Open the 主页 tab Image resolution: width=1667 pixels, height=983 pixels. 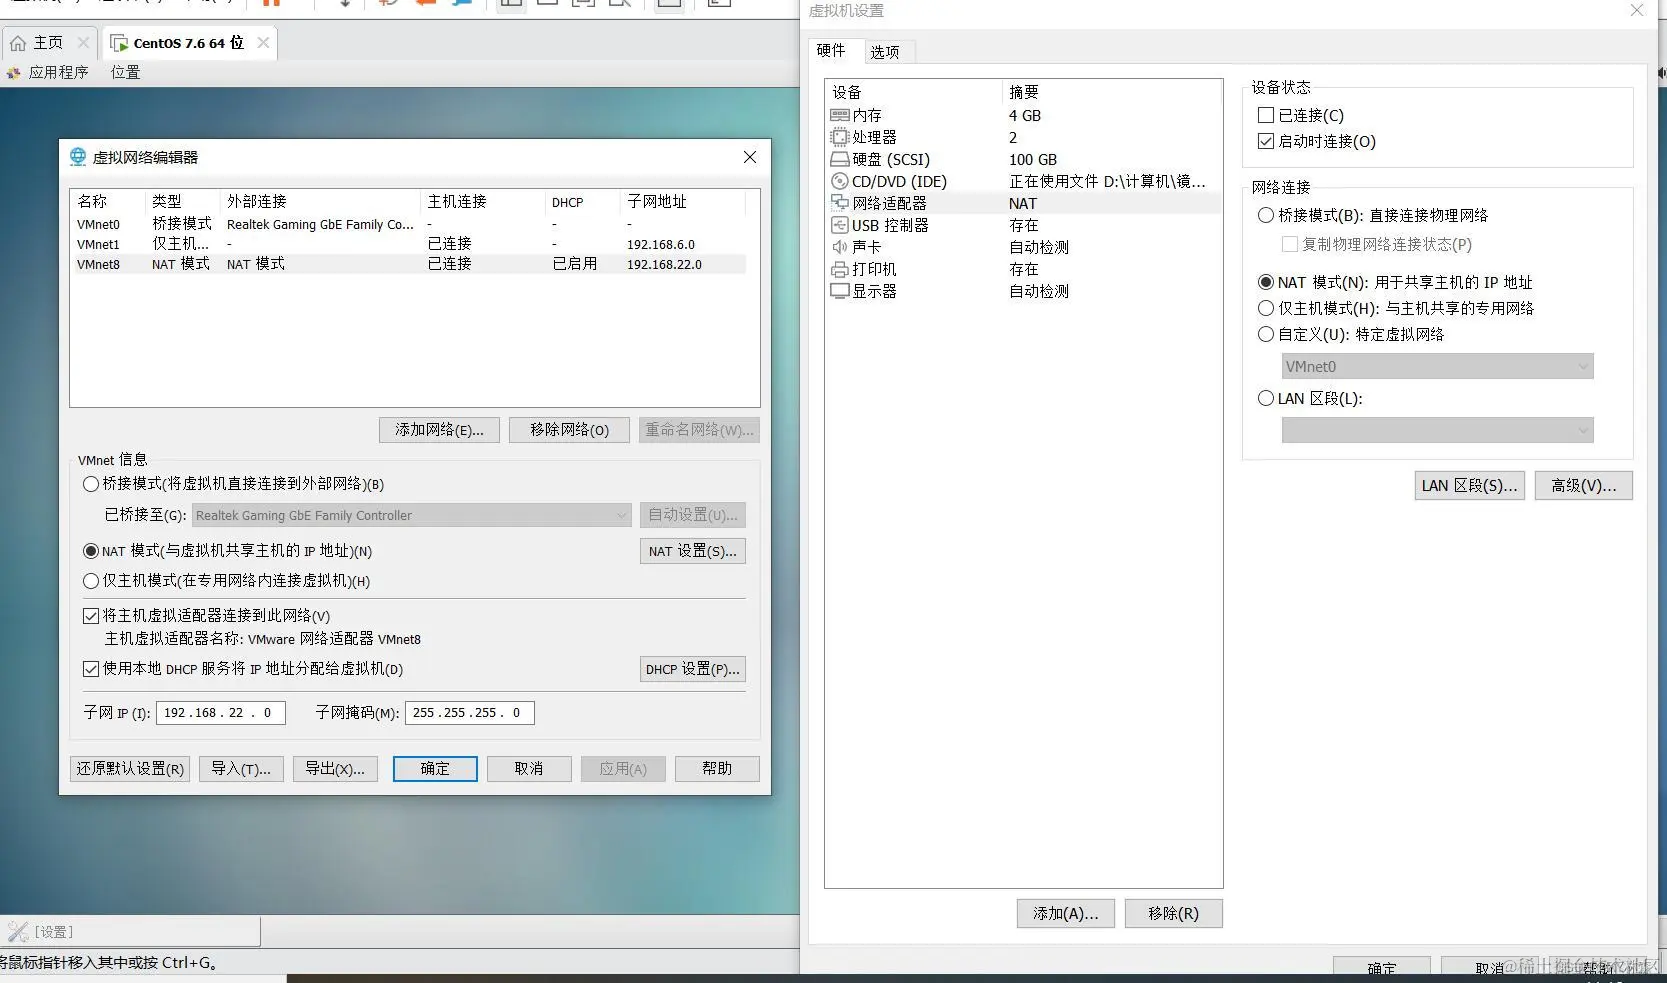(x=48, y=43)
